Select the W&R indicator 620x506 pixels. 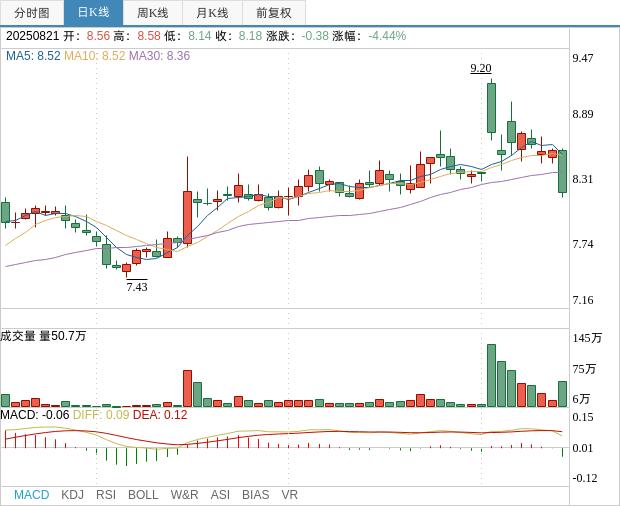[x=184, y=495]
